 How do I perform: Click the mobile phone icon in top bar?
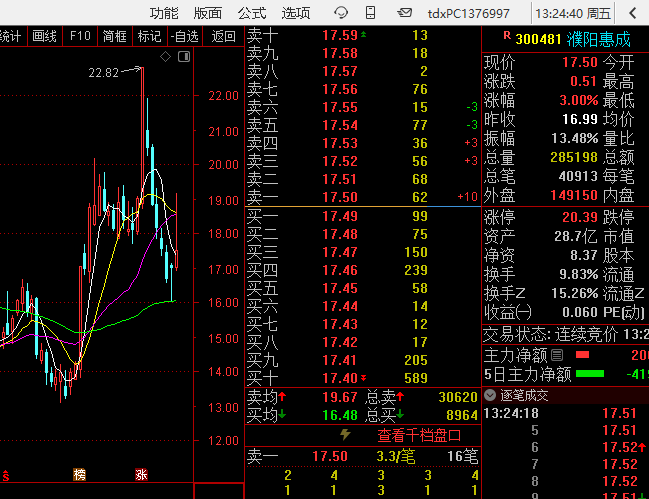point(370,13)
